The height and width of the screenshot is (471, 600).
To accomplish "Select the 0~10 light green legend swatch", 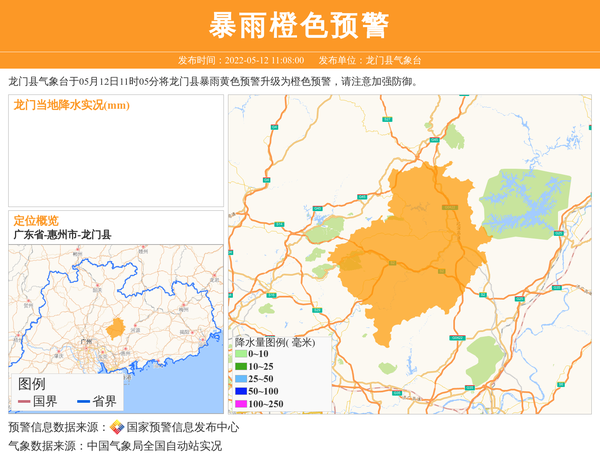I will coord(241,354).
